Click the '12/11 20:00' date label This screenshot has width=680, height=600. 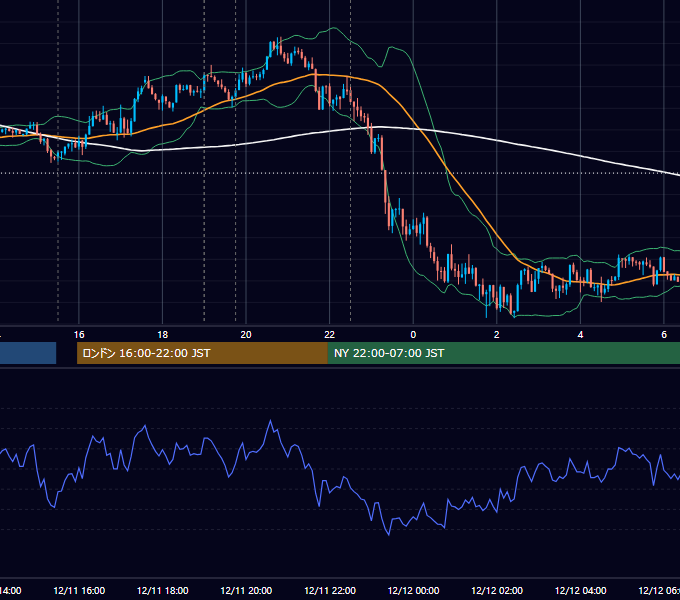point(246,591)
